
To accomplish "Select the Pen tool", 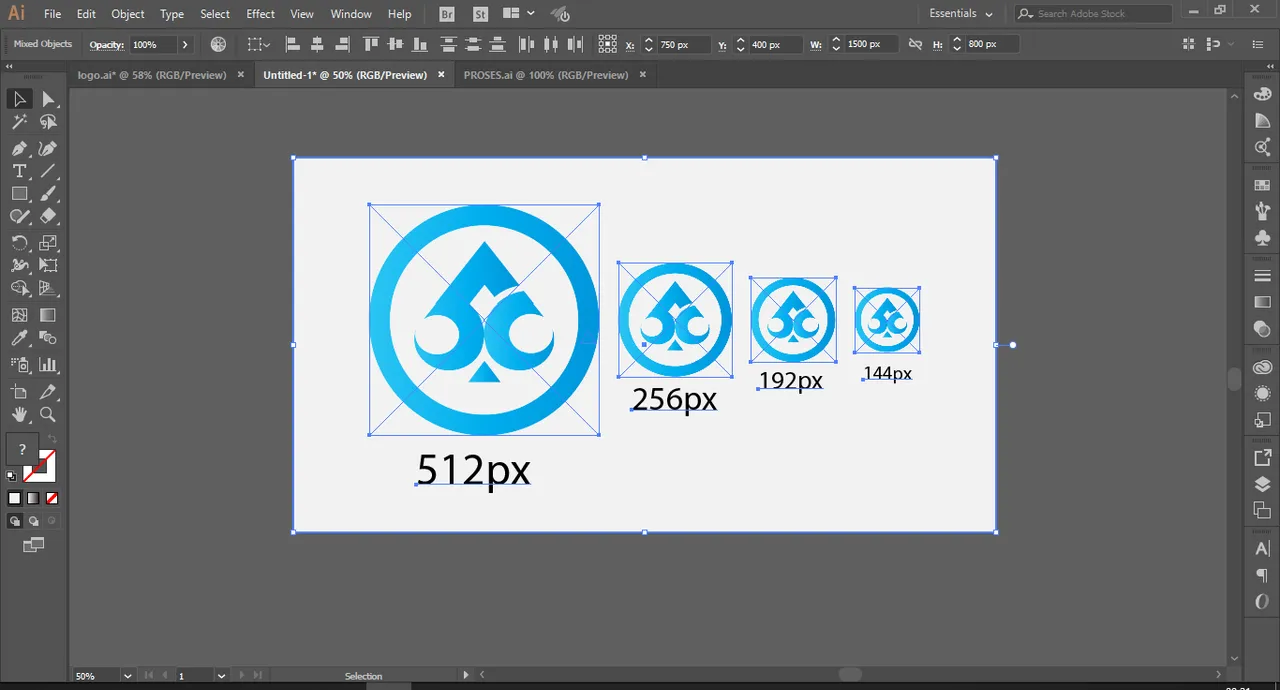I will tap(19, 148).
